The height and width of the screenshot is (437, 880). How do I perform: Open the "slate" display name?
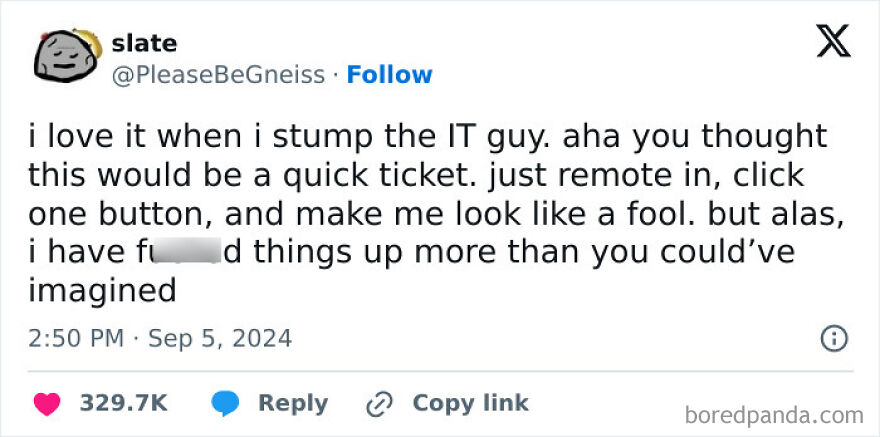145,43
